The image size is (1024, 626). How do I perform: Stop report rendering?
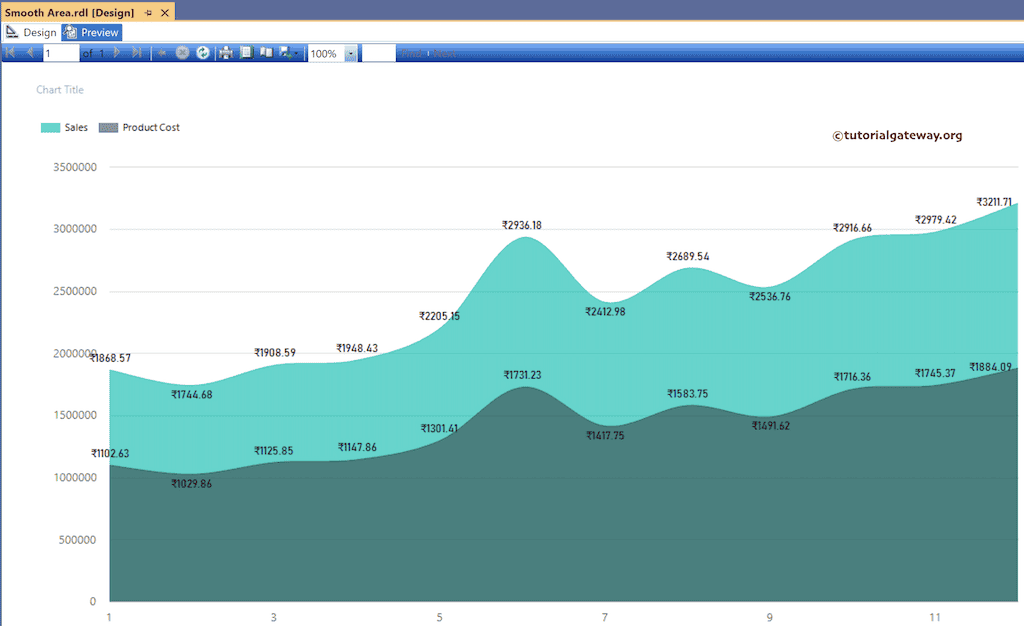click(182, 53)
